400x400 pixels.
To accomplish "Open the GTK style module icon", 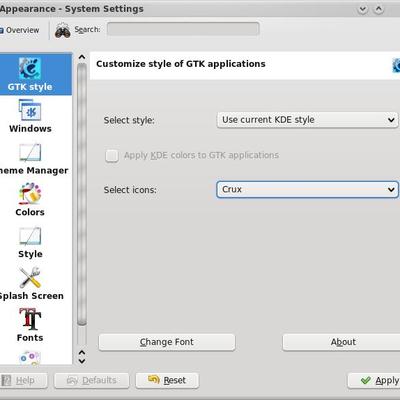I will click(x=29, y=68).
